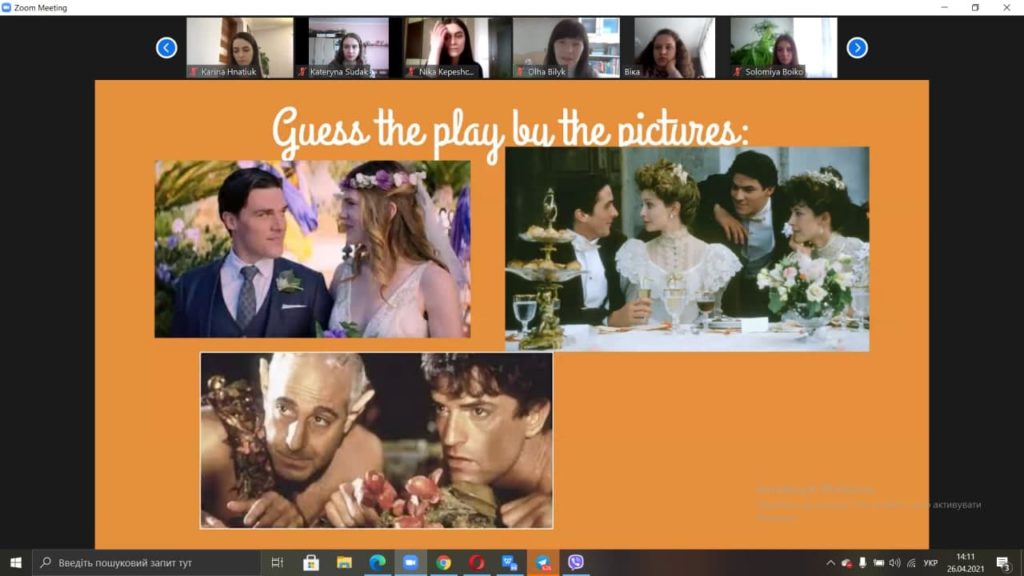Switch the УКР keyboard language indicator
Screen dimensions: 1024x576
931,563
